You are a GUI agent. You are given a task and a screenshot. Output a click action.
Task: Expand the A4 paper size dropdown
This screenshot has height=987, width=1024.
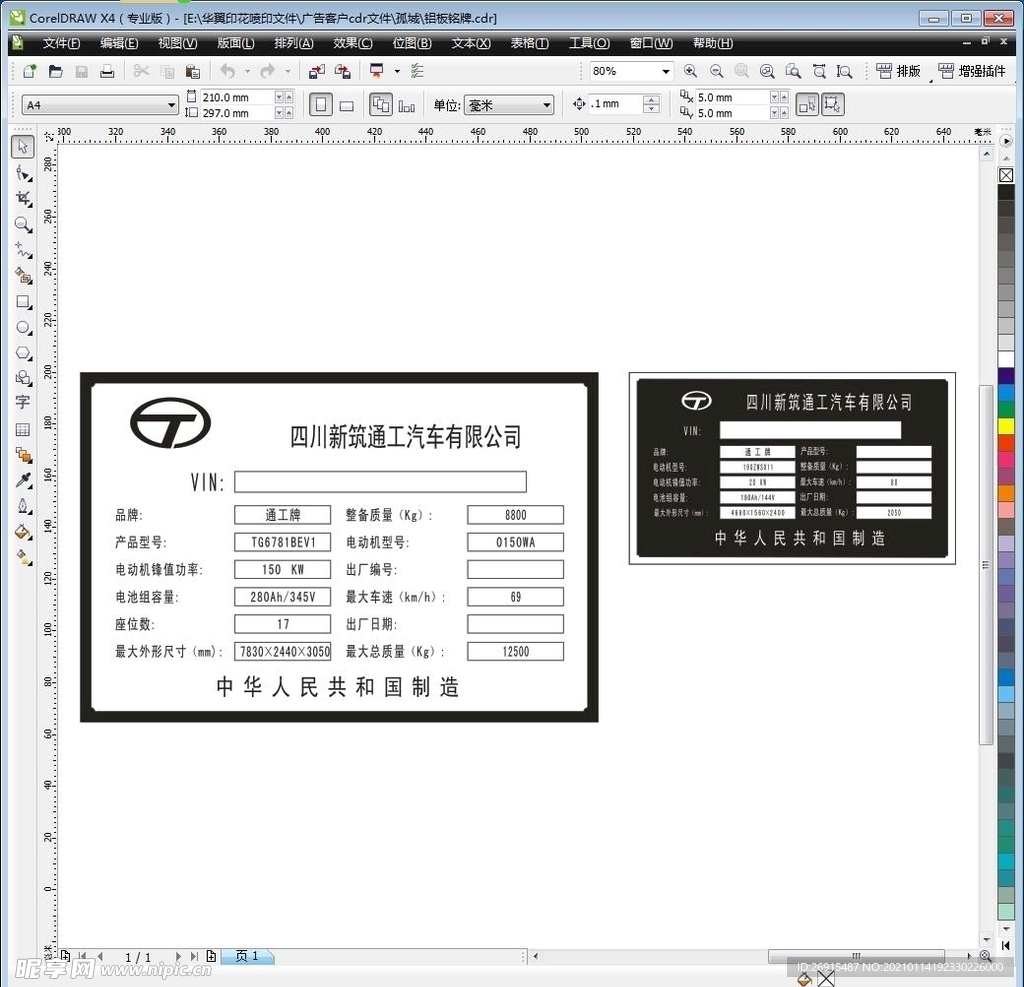point(171,106)
